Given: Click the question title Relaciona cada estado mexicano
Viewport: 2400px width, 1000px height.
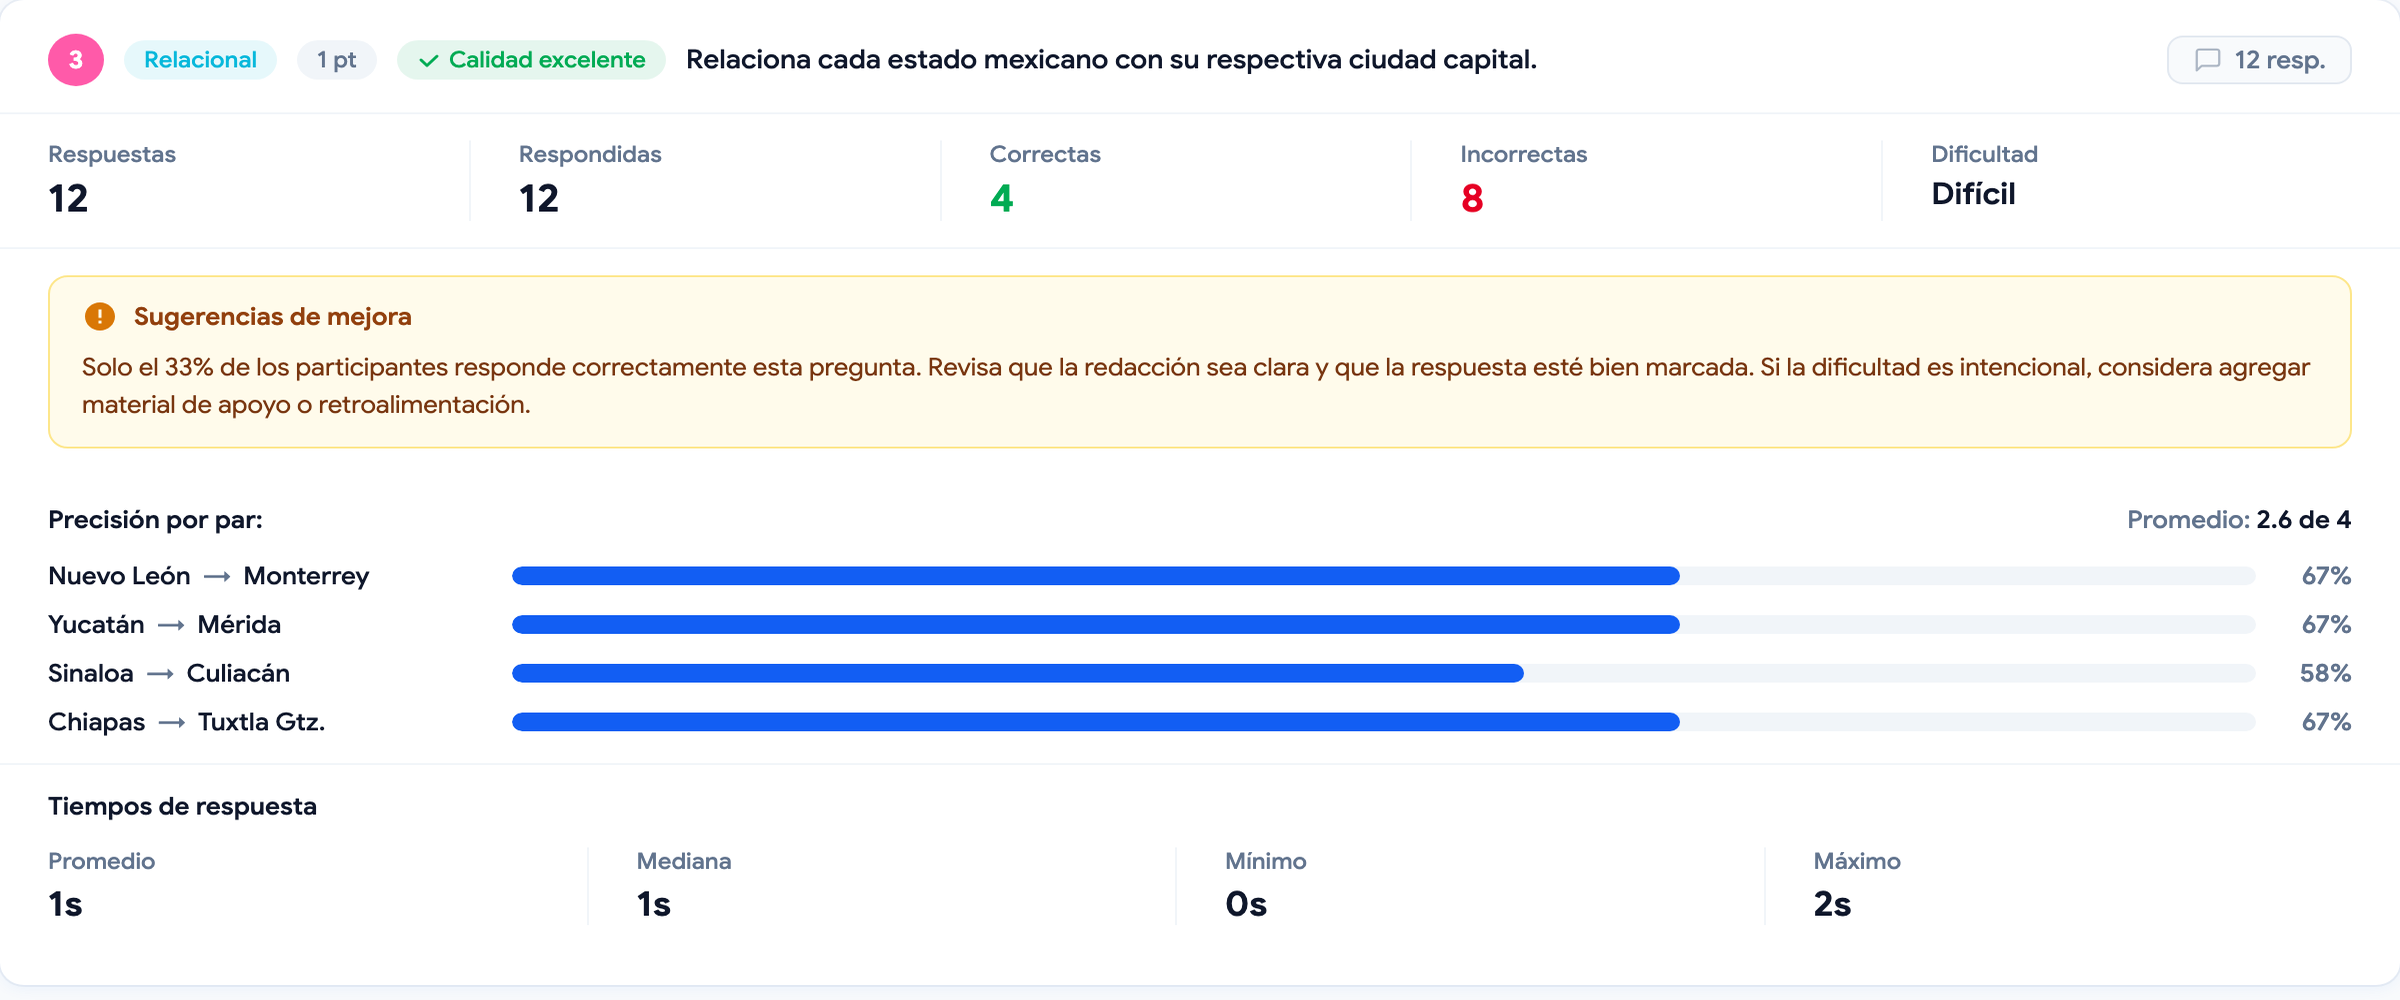Looking at the screenshot, I should tap(1112, 59).
